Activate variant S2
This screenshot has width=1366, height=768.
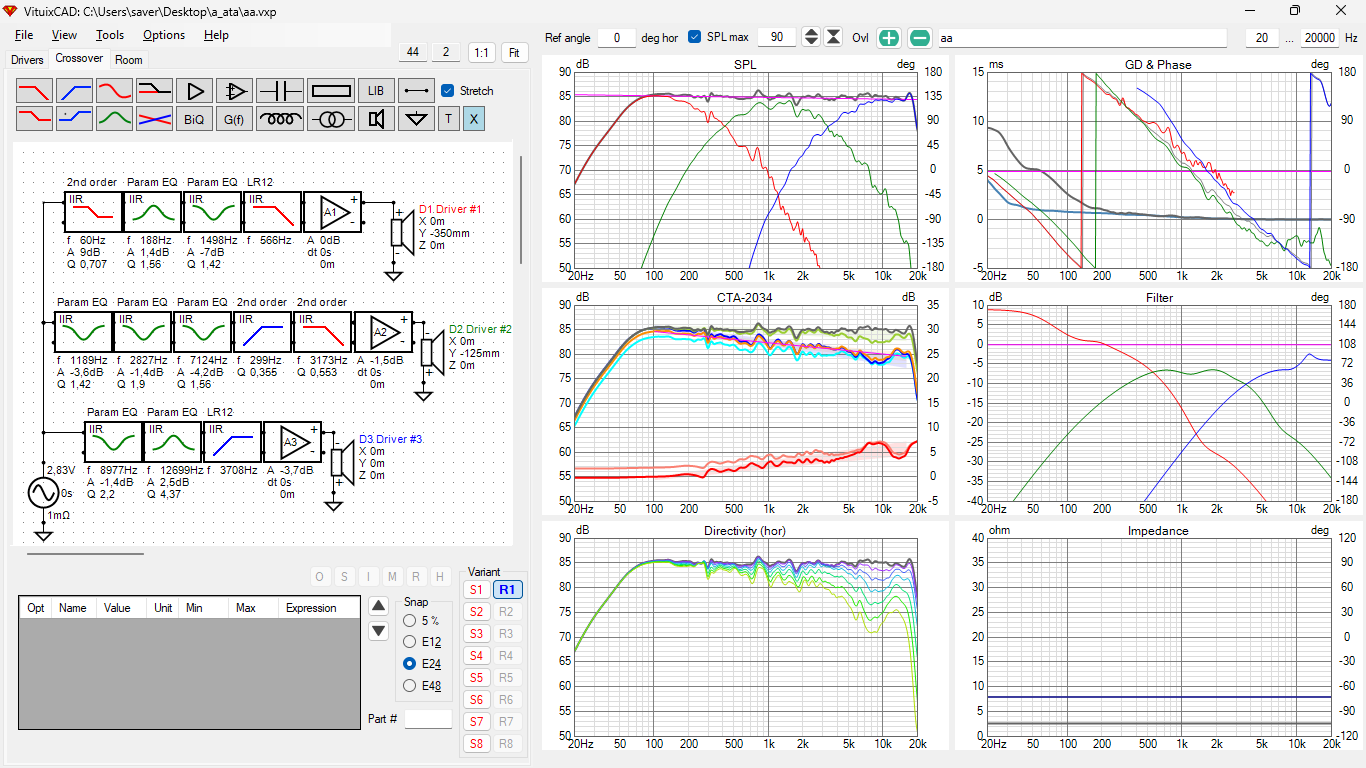click(x=476, y=612)
